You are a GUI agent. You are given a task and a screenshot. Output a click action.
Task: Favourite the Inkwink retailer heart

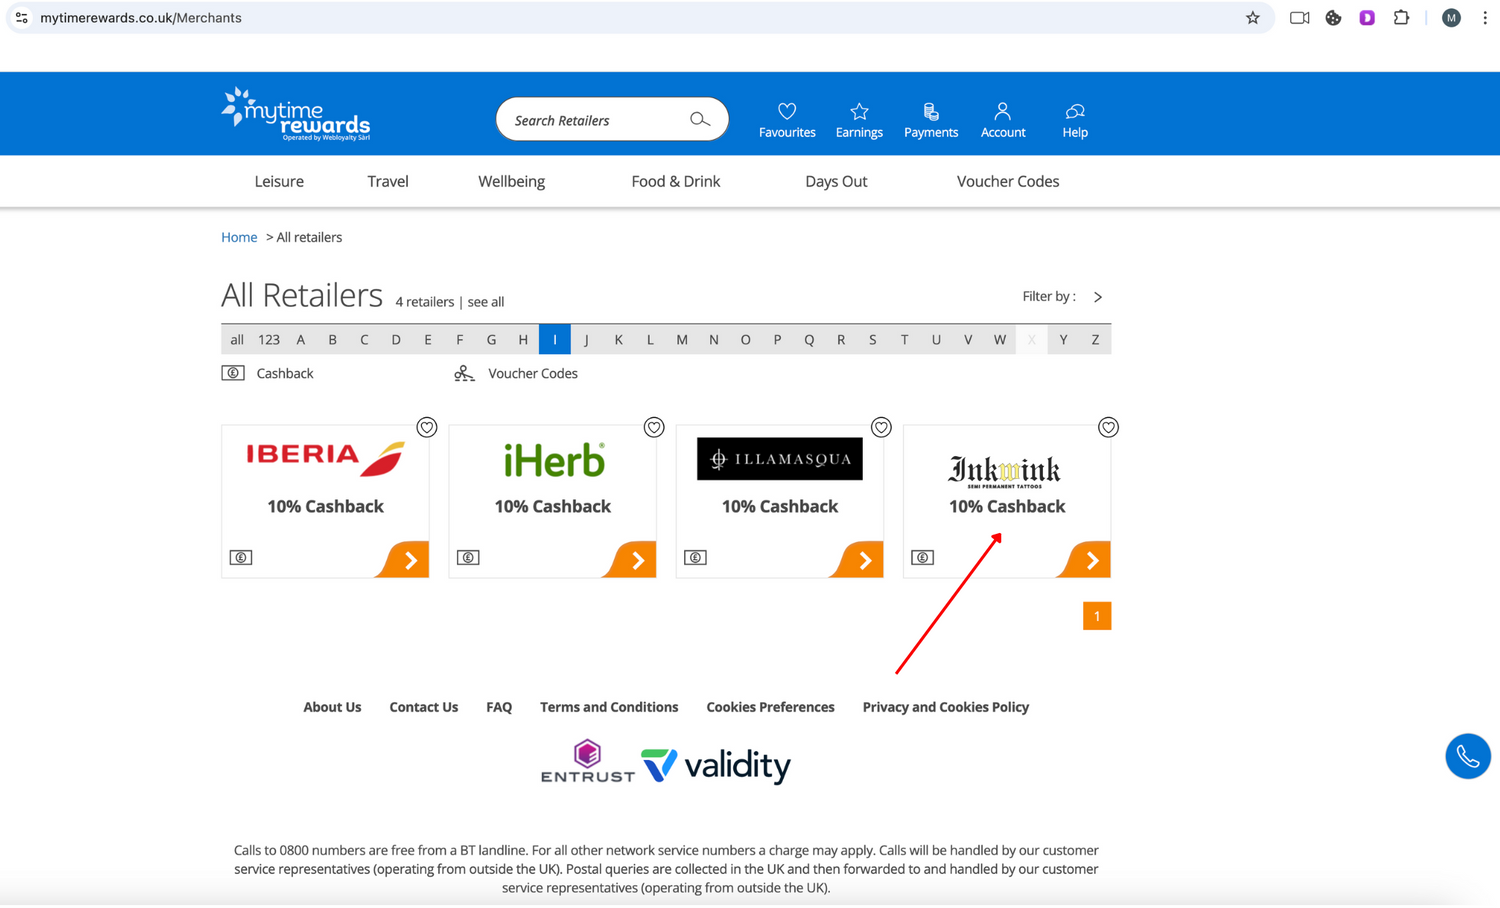click(1108, 427)
